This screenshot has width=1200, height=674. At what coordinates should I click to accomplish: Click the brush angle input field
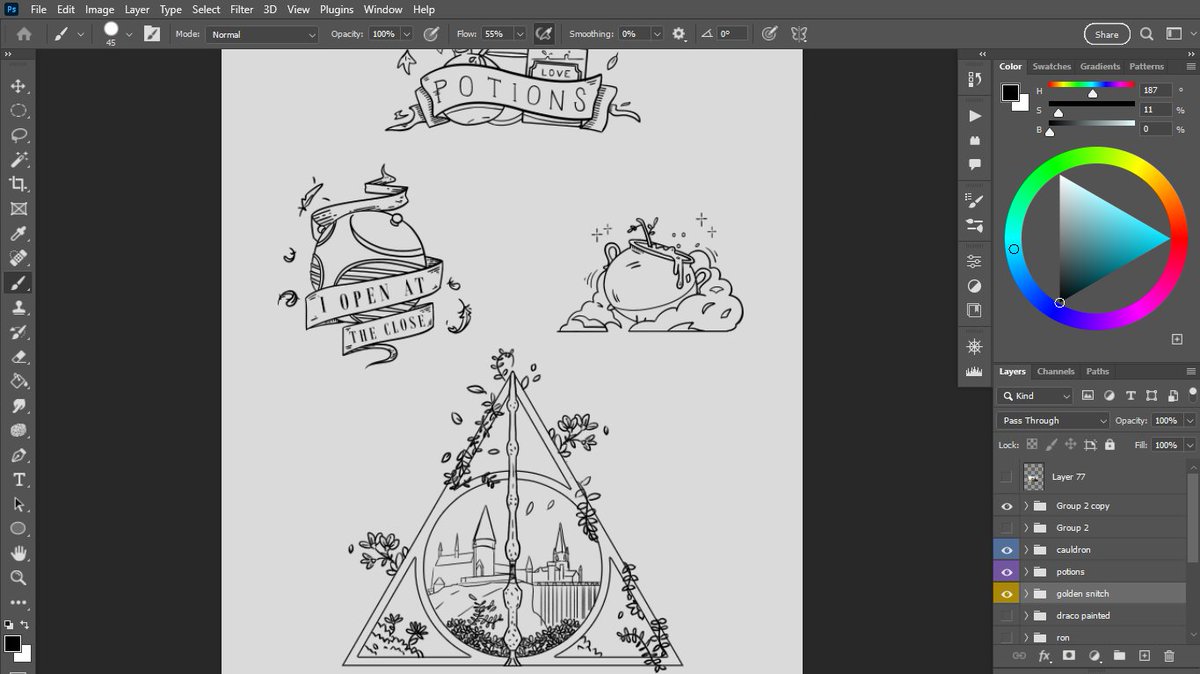(731, 34)
